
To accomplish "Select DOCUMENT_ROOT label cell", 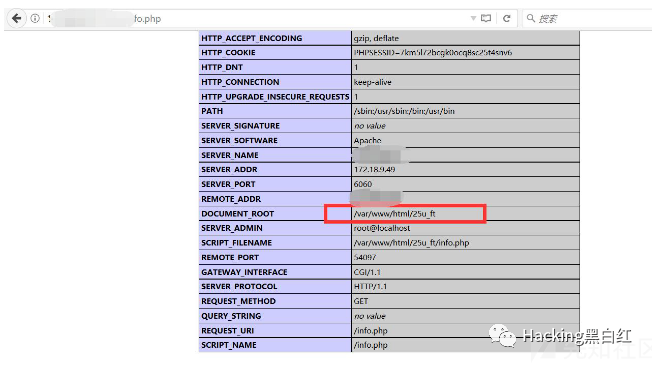I will pos(275,214).
